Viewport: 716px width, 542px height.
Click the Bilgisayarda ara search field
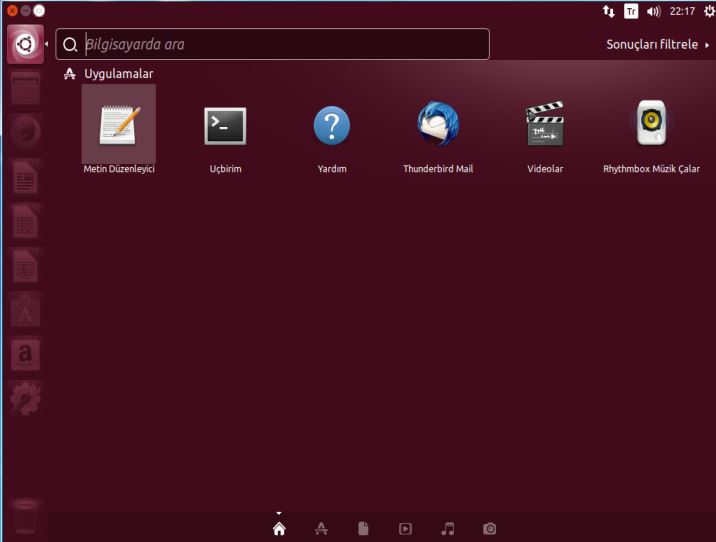point(273,44)
